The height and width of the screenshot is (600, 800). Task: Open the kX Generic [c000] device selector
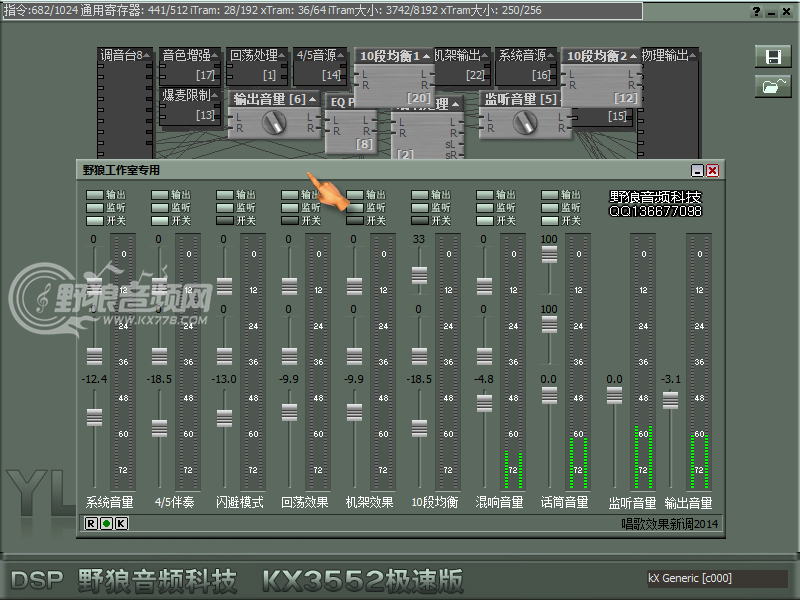[717, 578]
